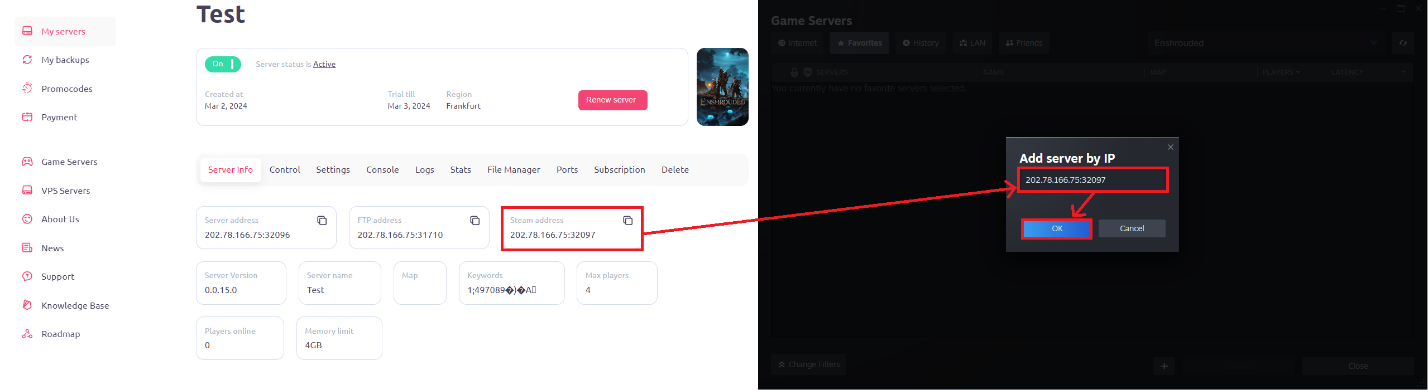
Task: Switch to the Control tab
Action: coord(285,170)
